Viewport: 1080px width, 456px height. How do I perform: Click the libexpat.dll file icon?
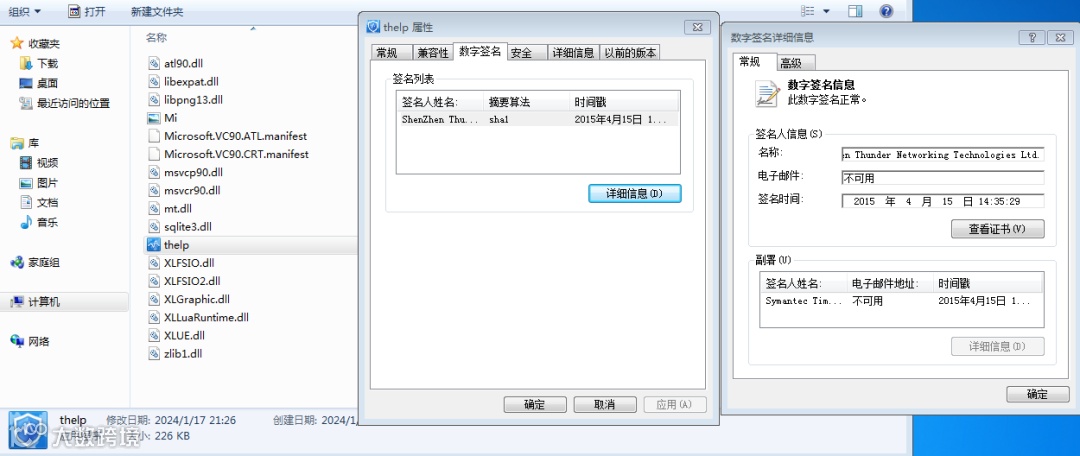click(153, 81)
